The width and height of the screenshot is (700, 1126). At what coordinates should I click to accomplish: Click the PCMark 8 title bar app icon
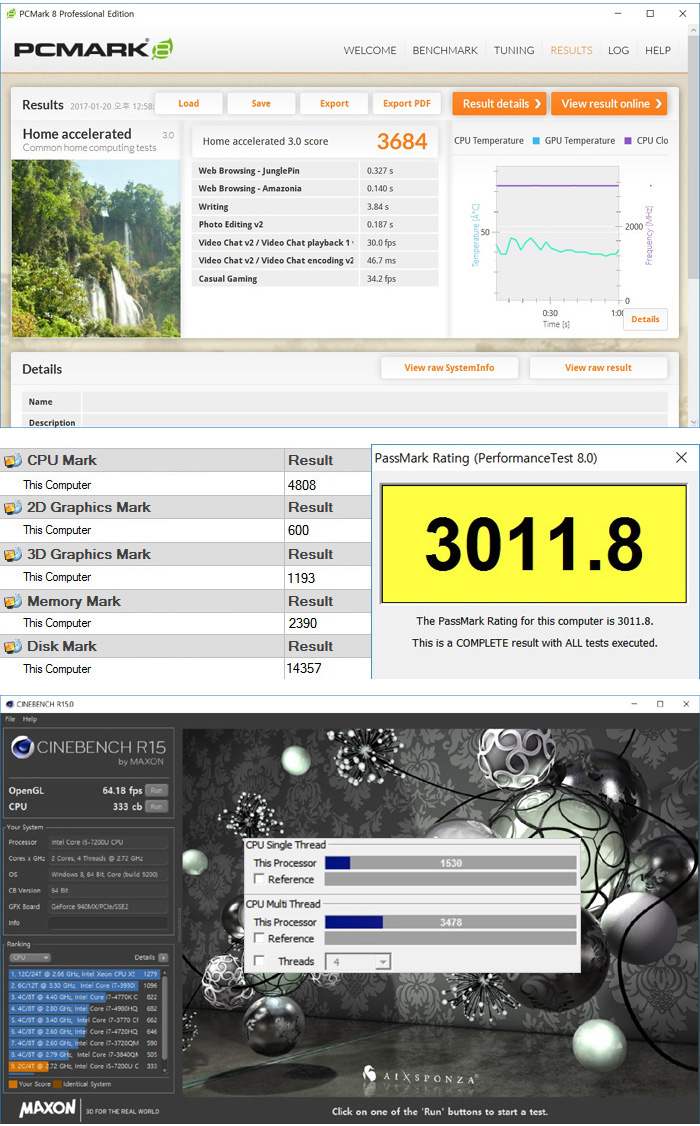pos(11,14)
